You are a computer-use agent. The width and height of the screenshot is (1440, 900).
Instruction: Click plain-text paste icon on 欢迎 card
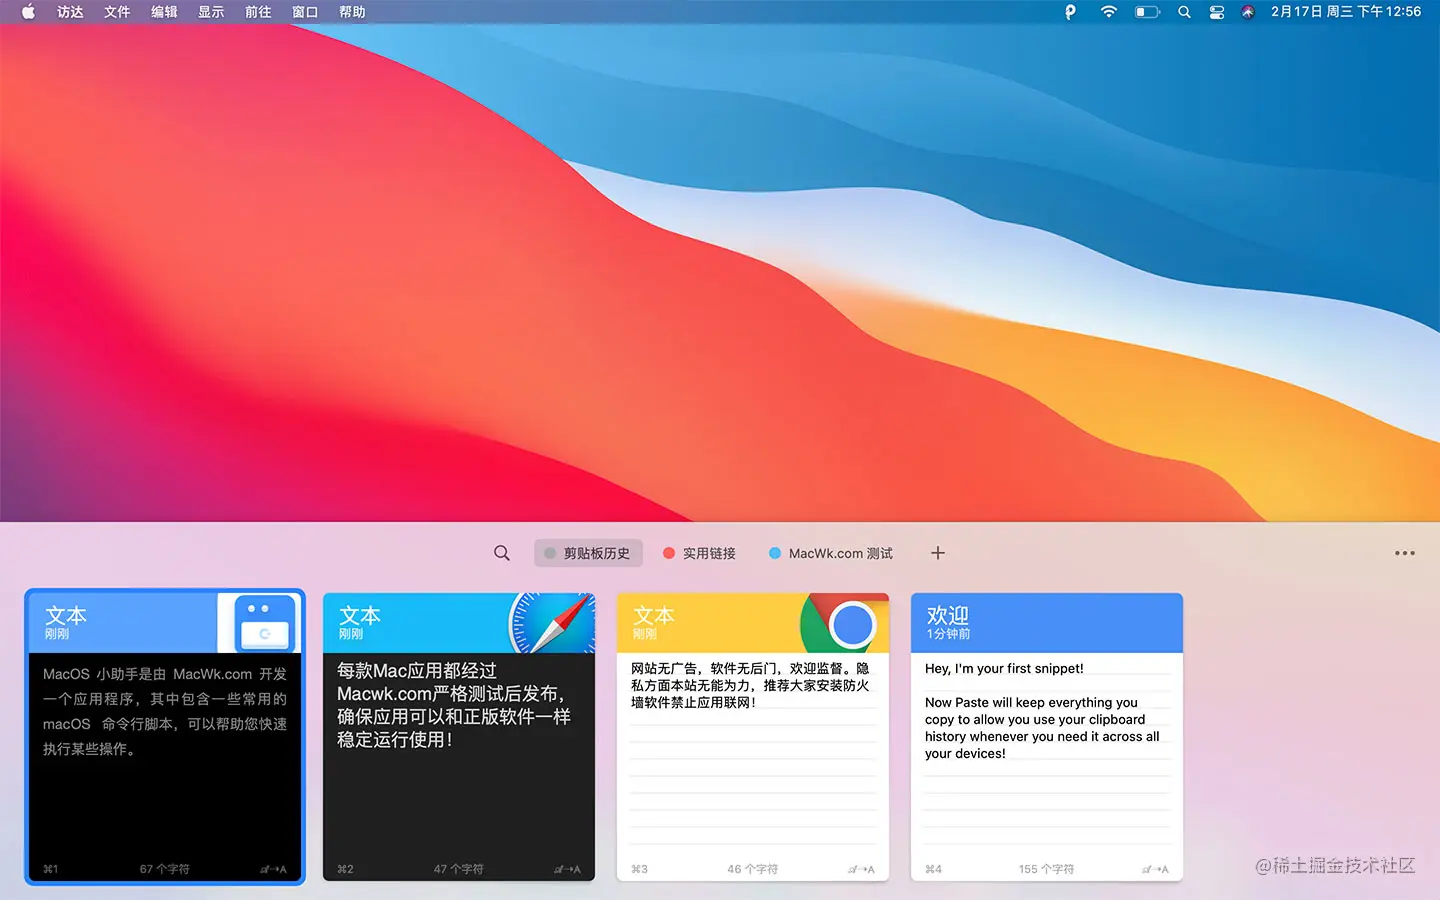pos(1156,869)
